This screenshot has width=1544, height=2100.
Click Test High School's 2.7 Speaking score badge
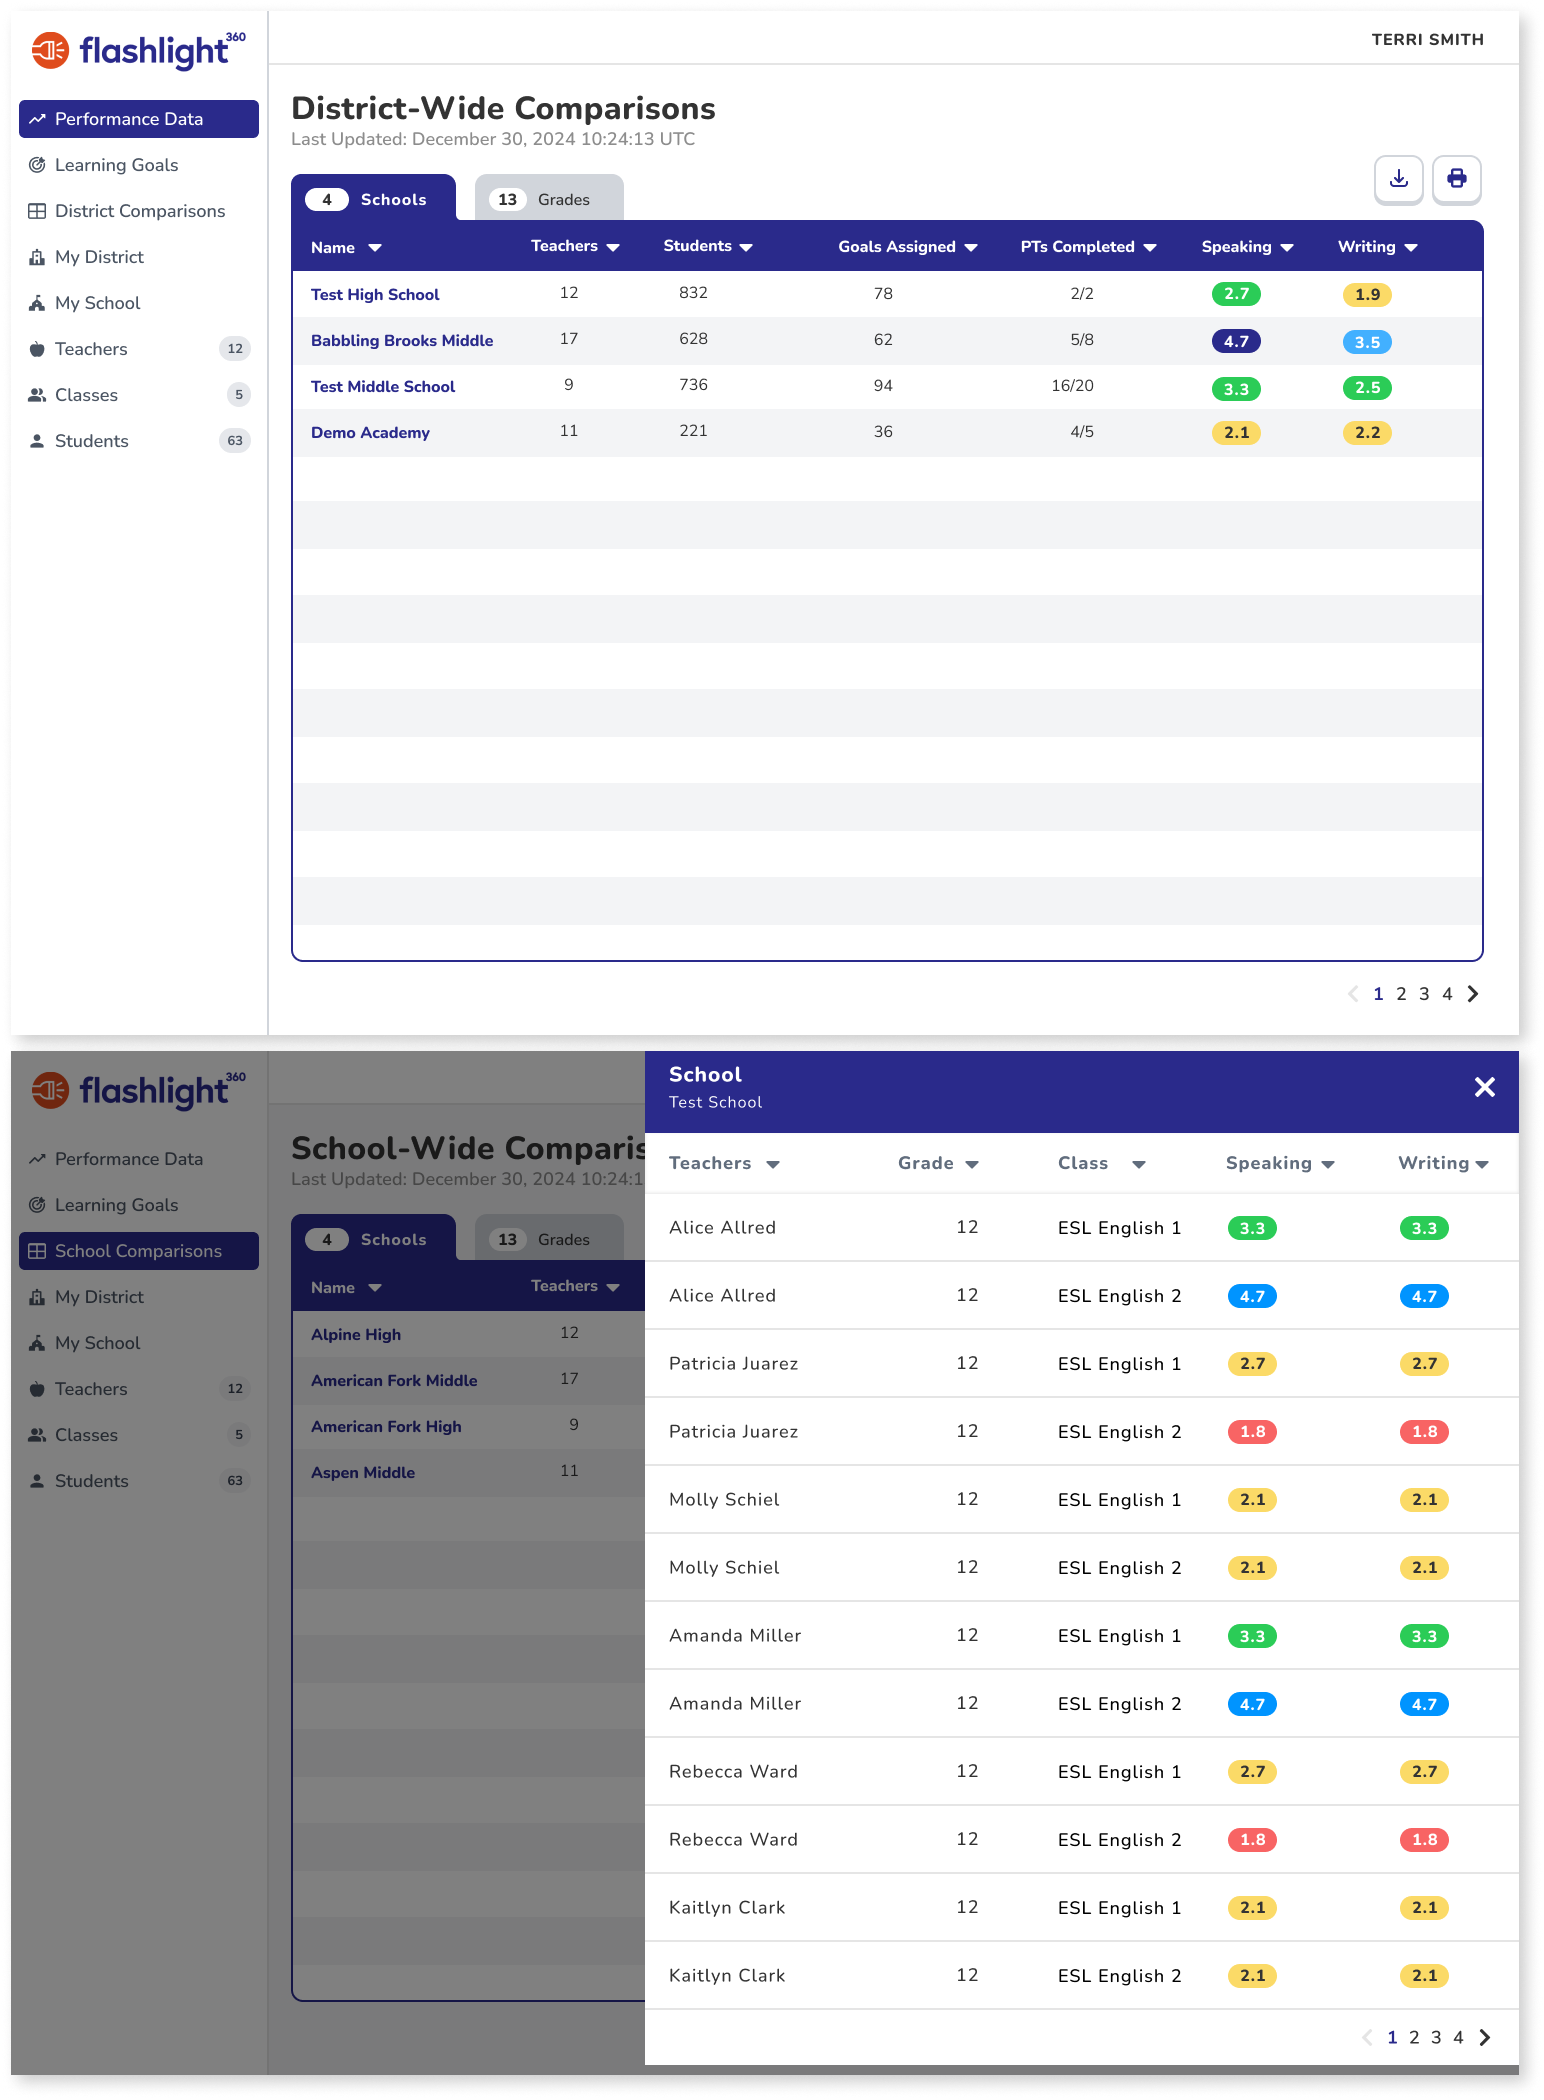click(1236, 294)
